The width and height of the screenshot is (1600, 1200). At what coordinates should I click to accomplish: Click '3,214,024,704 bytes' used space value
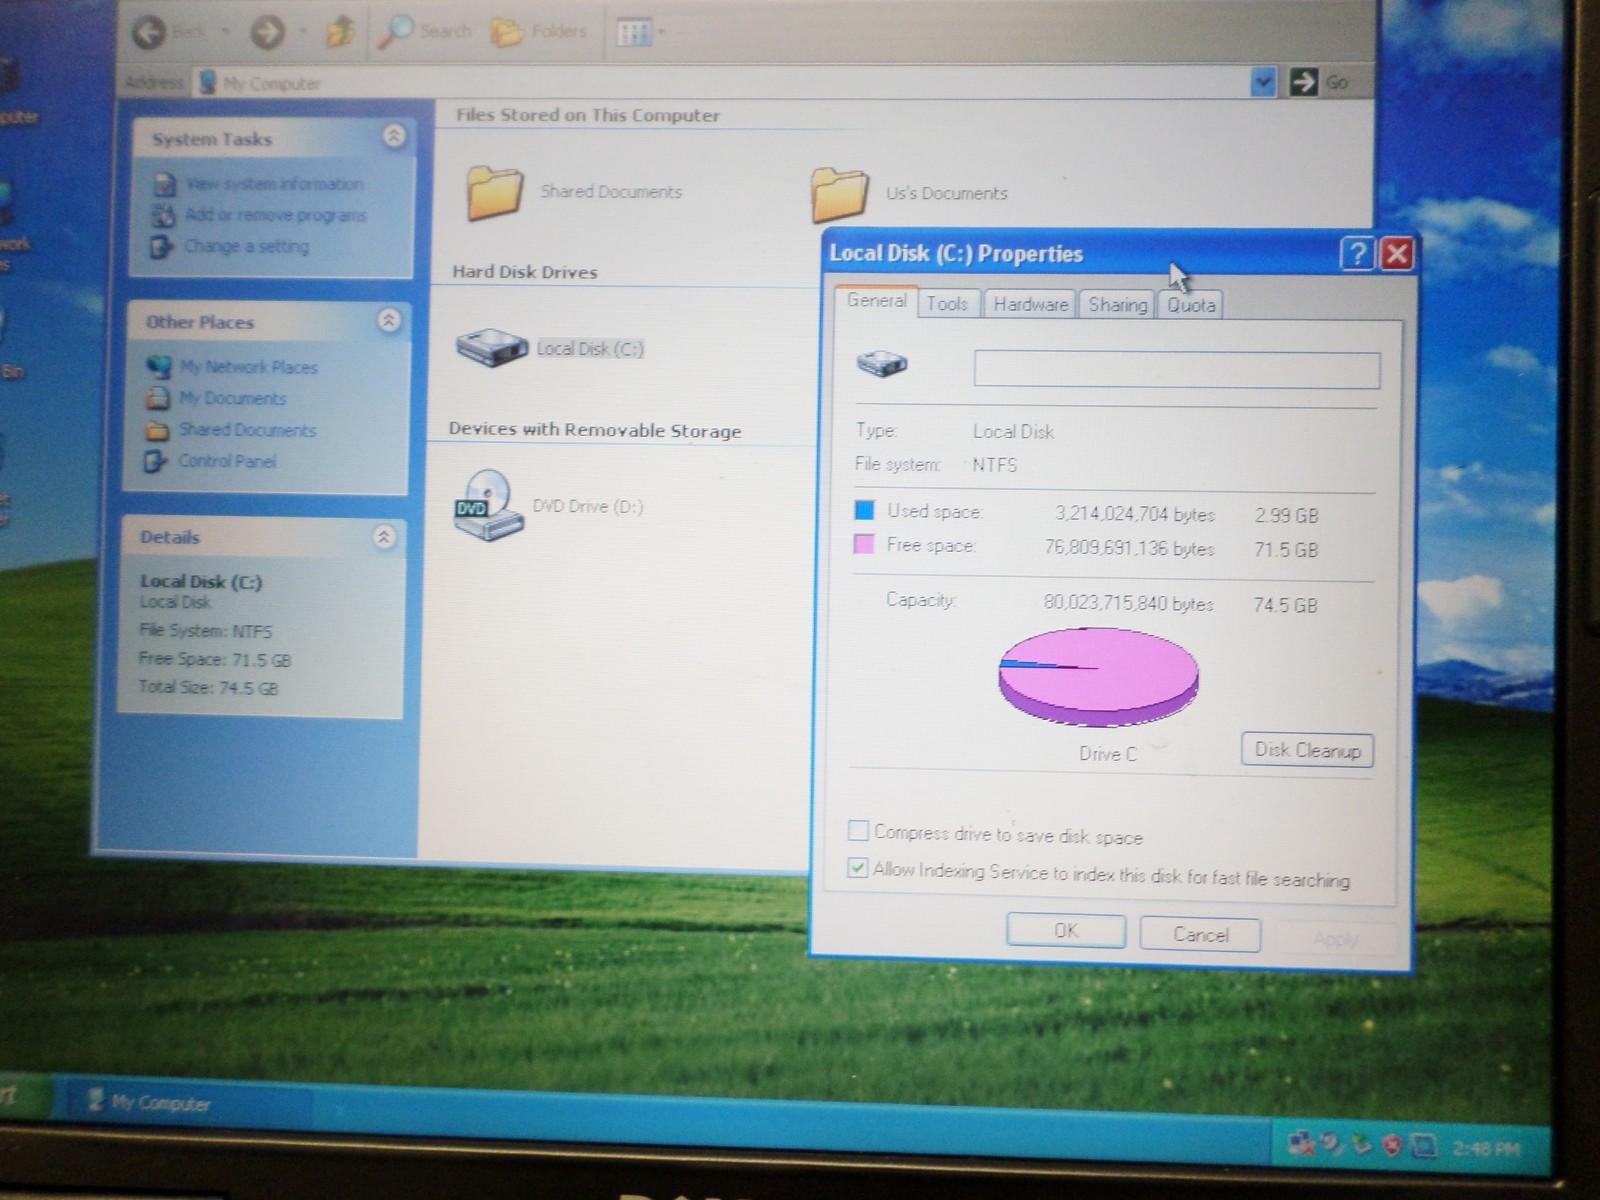pos(1135,514)
